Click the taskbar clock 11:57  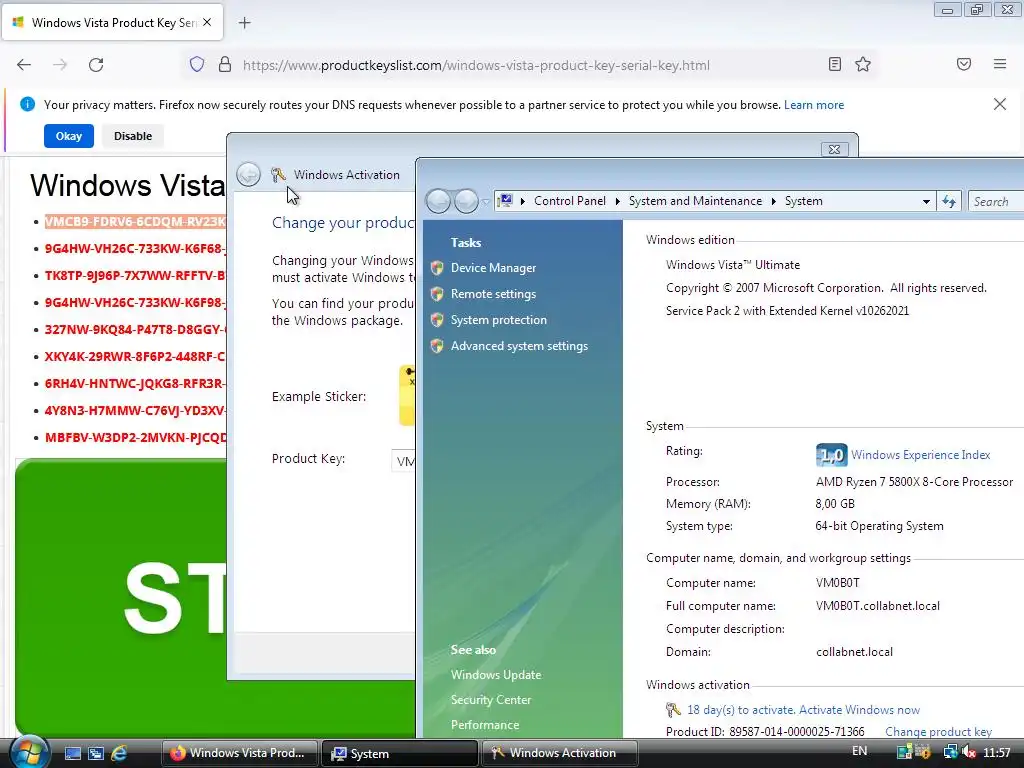pyautogui.click(x=997, y=753)
